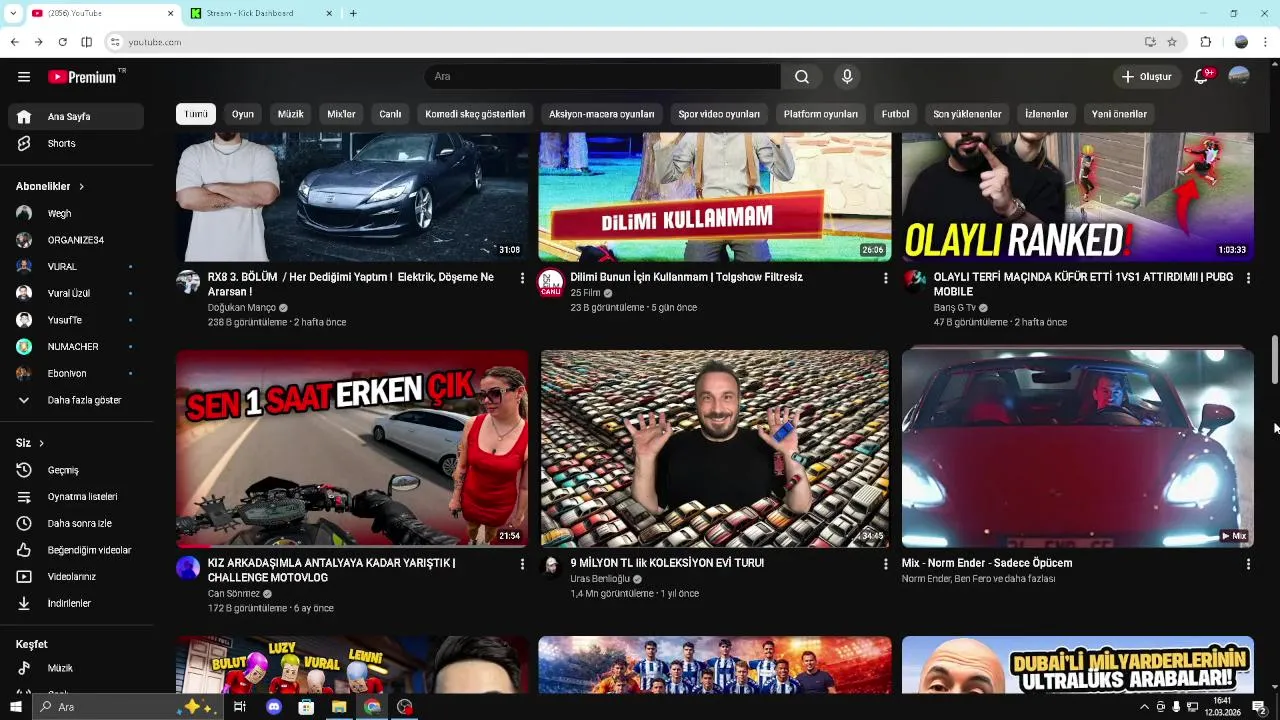Image resolution: width=1280 pixels, height=720 pixels.
Task: Open options for KIZ ARKADAŞIMLA video
Action: [x=522, y=564]
